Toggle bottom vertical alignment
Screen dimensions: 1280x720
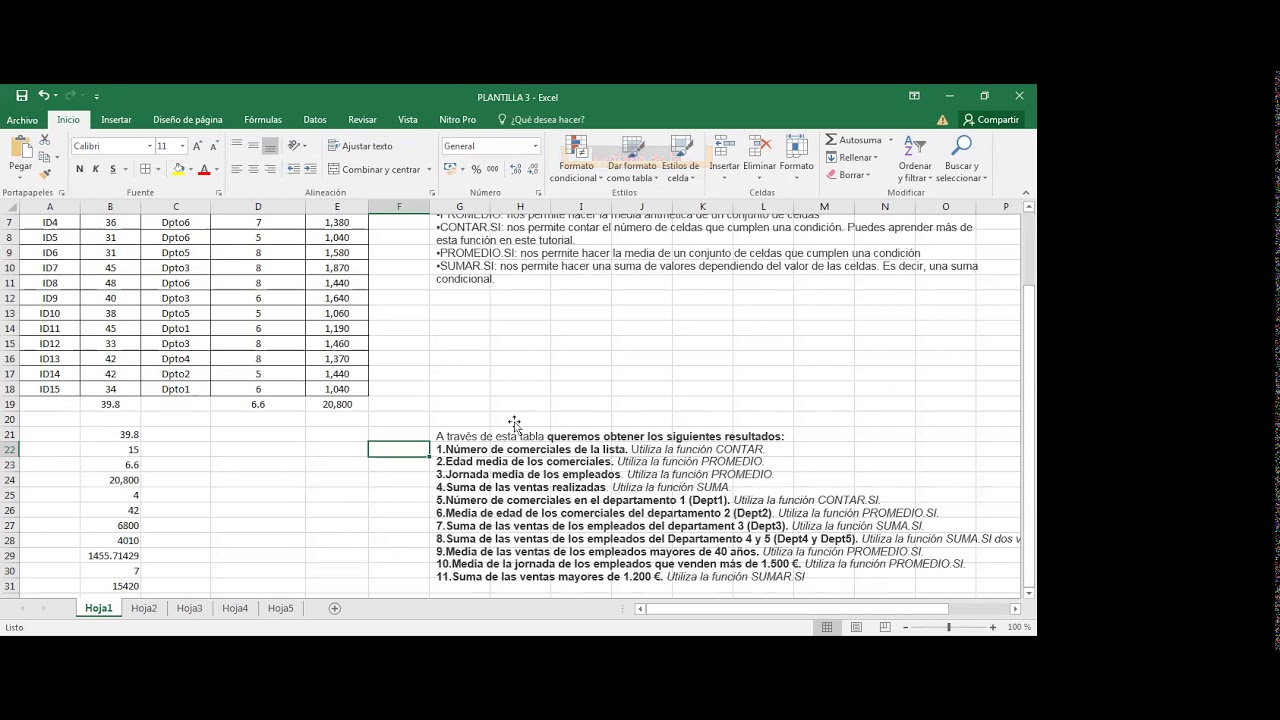click(x=269, y=146)
